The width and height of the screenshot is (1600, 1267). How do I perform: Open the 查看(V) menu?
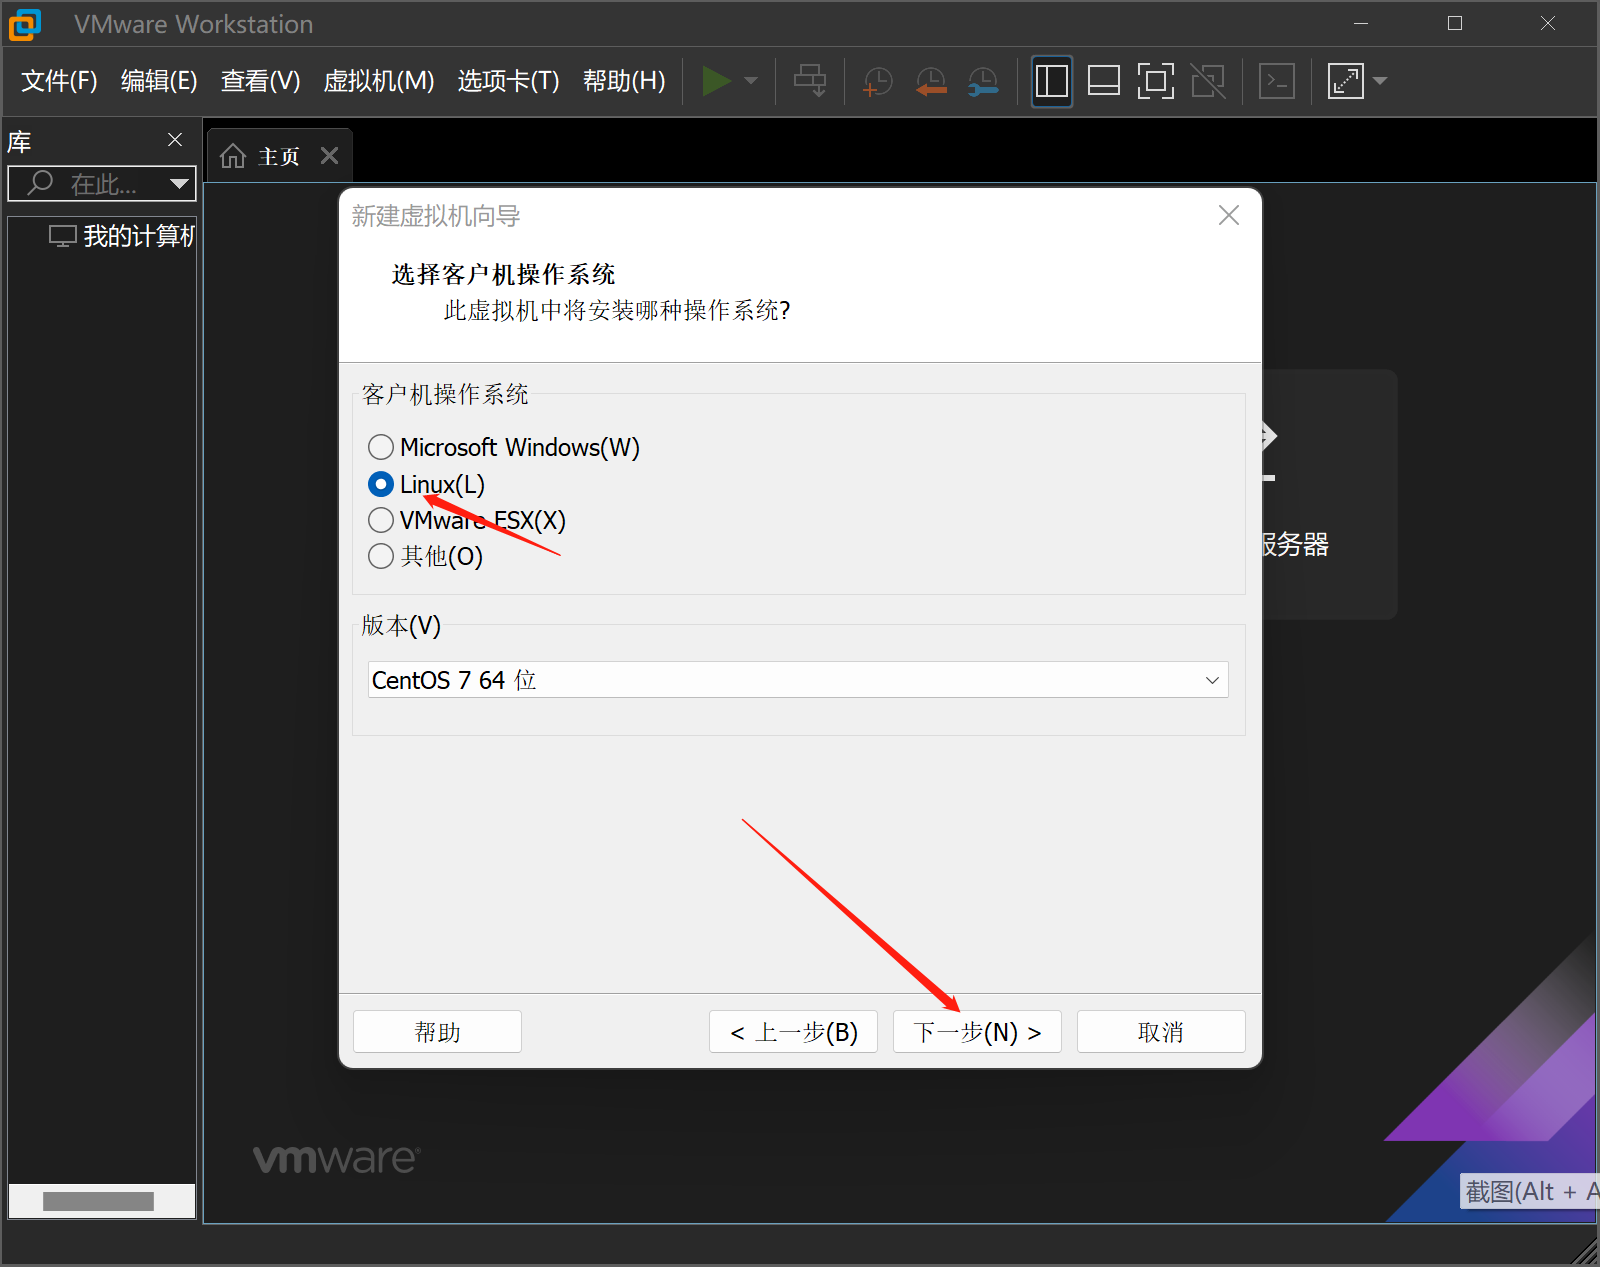coord(260,81)
